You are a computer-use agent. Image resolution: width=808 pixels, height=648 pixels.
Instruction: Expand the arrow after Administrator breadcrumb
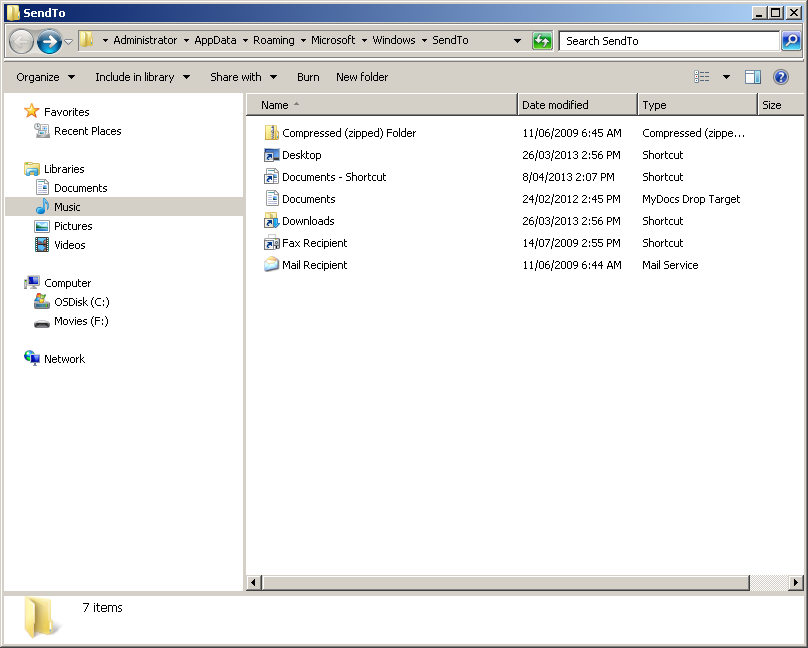click(186, 40)
